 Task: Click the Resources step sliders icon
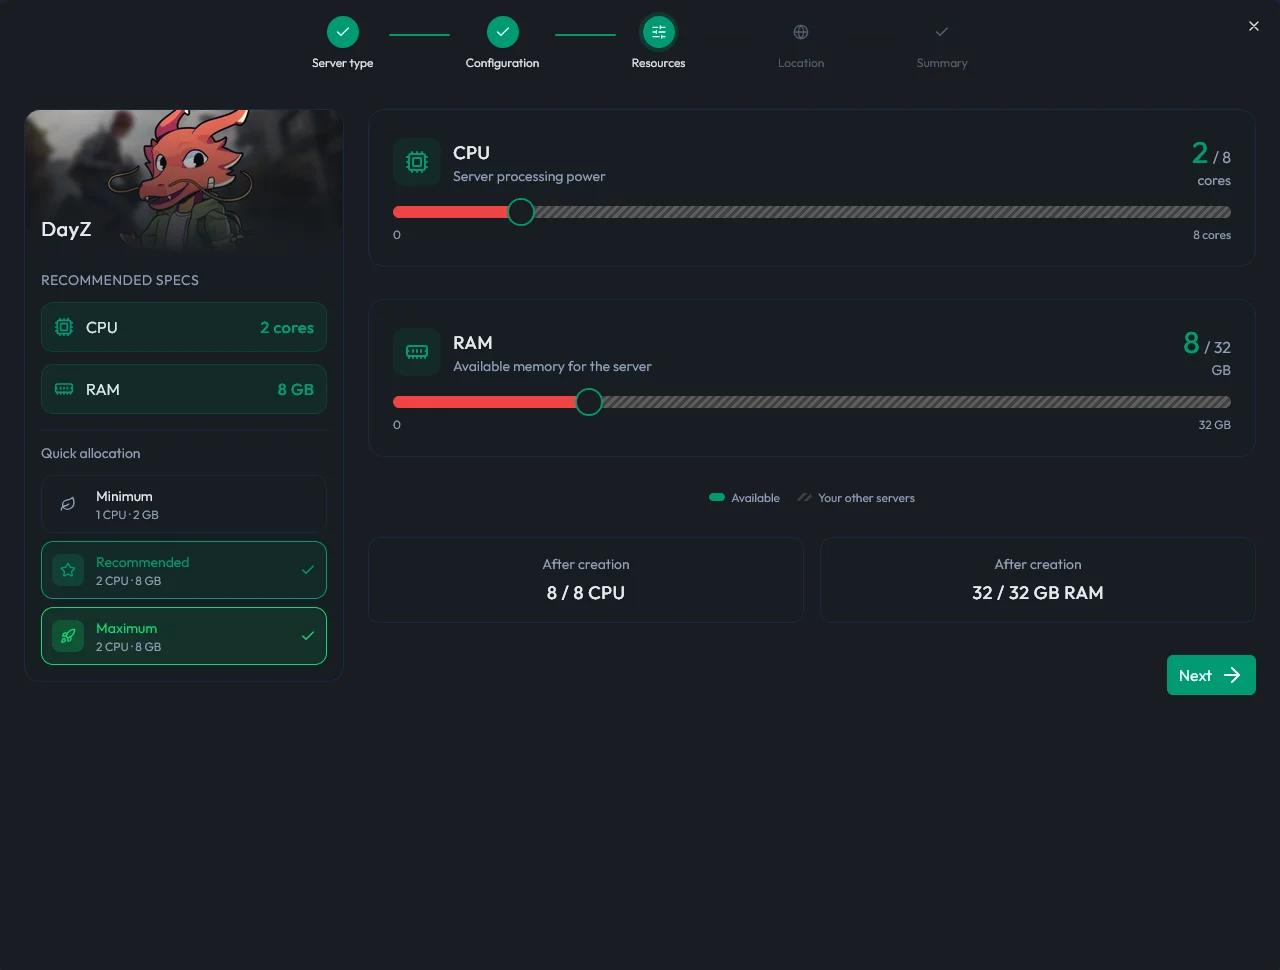pos(658,32)
